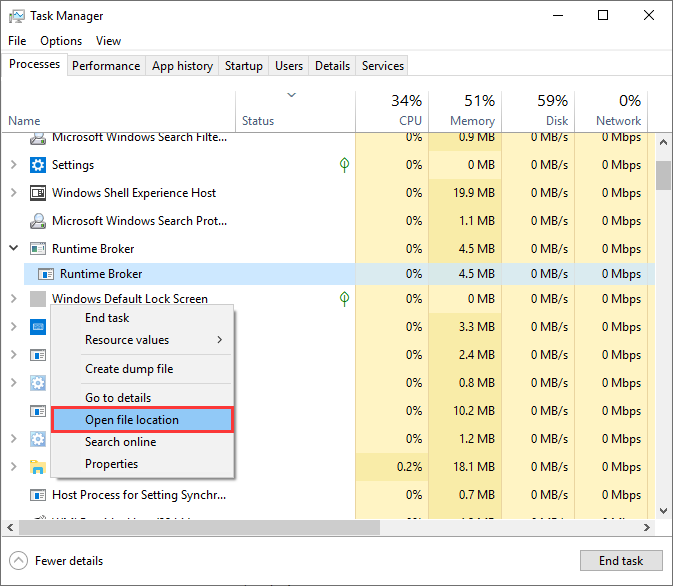Image resolution: width=673 pixels, height=586 pixels.
Task: Choose Go to details in context menu
Action: tap(142, 398)
